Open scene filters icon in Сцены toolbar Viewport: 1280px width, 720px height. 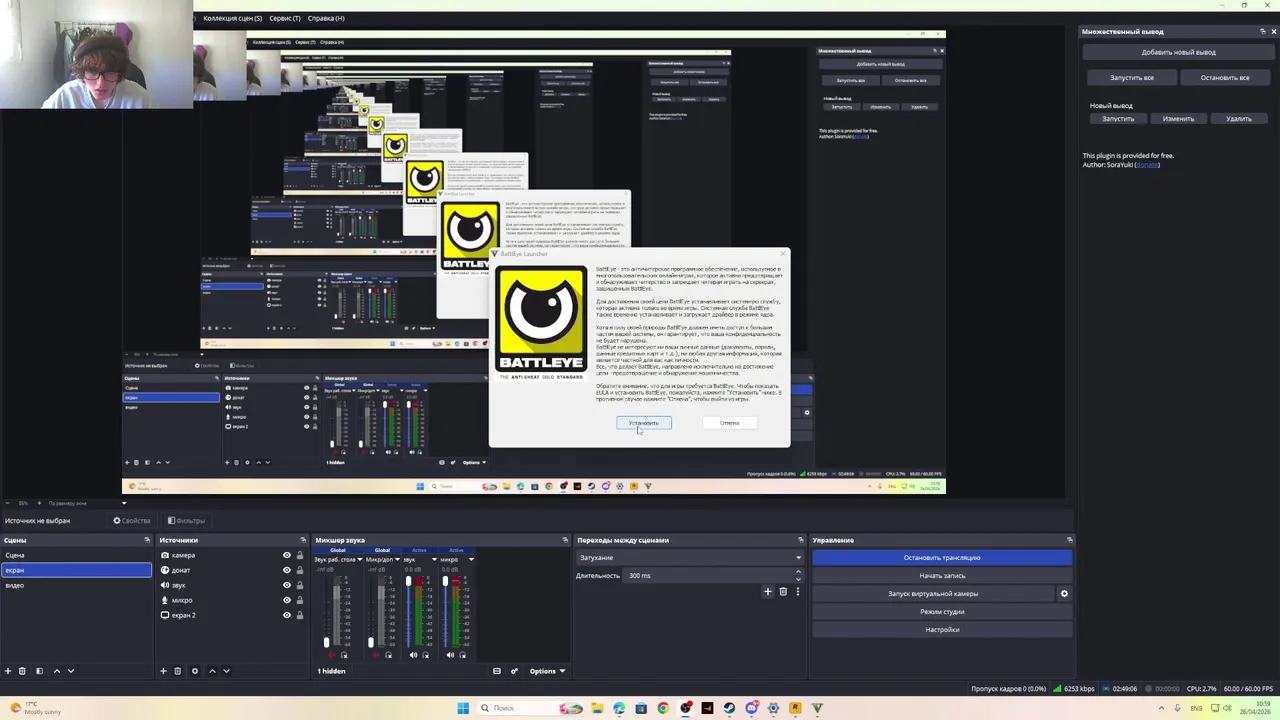(x=39, y=671)
